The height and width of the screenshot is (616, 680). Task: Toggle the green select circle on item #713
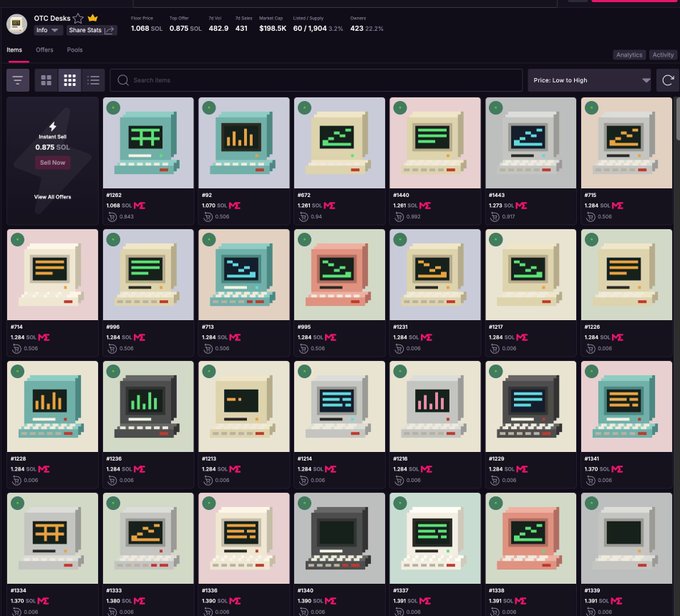pos(209,239)
